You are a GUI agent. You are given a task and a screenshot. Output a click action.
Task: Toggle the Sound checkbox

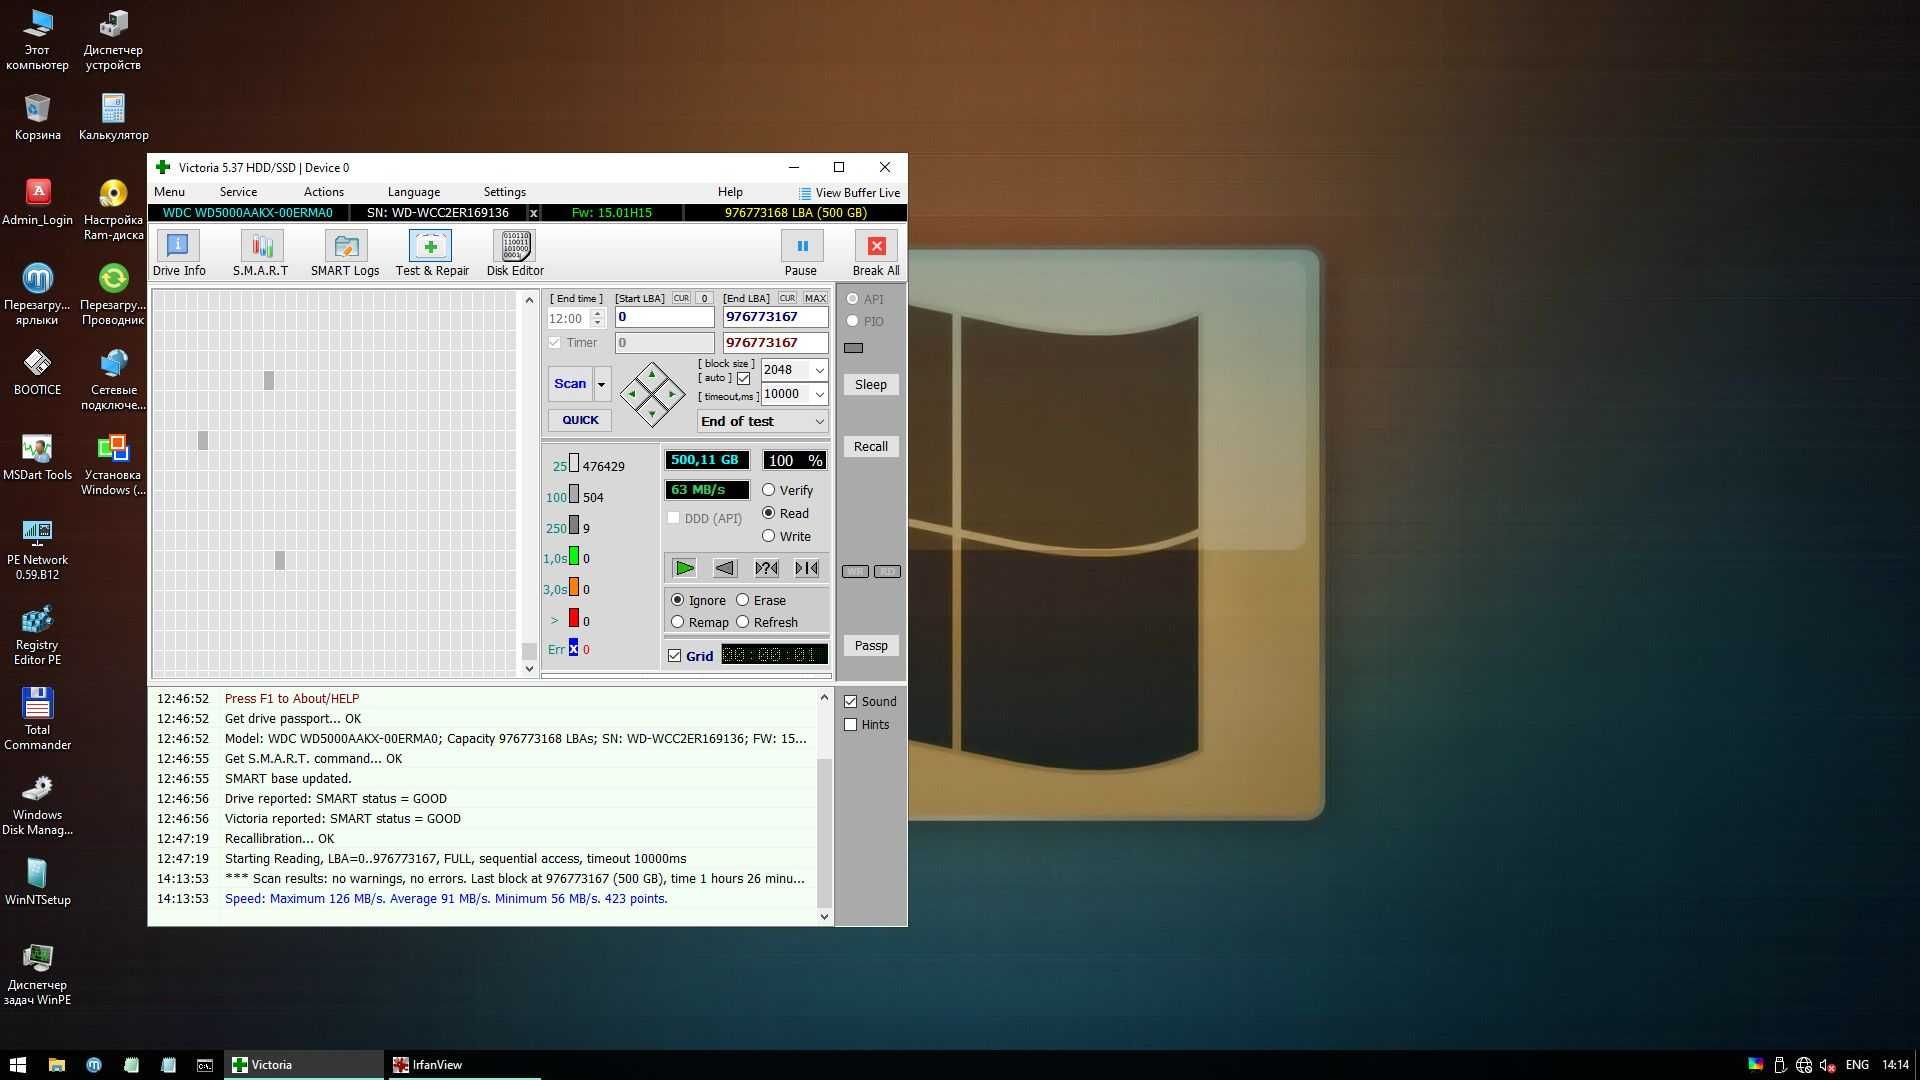coord(851,702)
